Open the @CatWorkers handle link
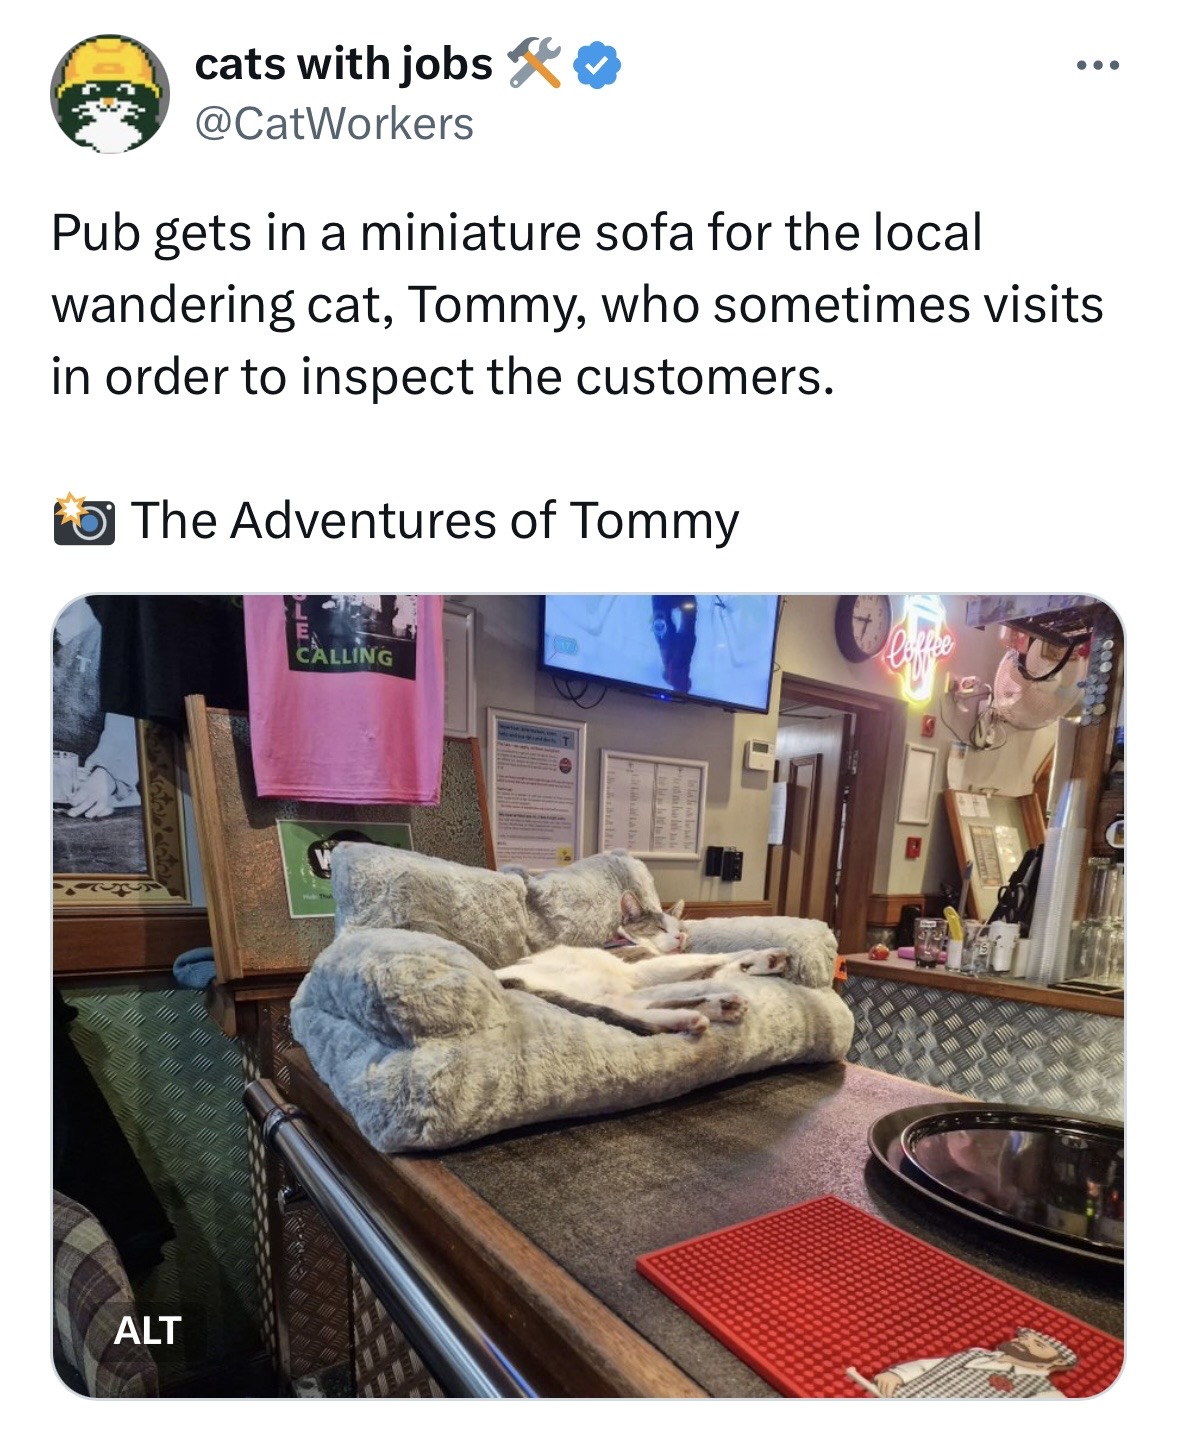1178x1435 pixels. (334, 123)
